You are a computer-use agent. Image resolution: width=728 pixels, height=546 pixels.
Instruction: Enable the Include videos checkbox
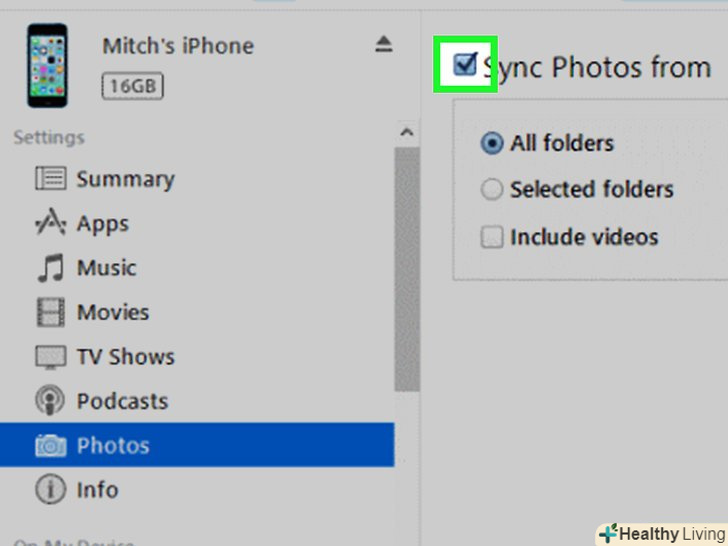coord(491,237)
